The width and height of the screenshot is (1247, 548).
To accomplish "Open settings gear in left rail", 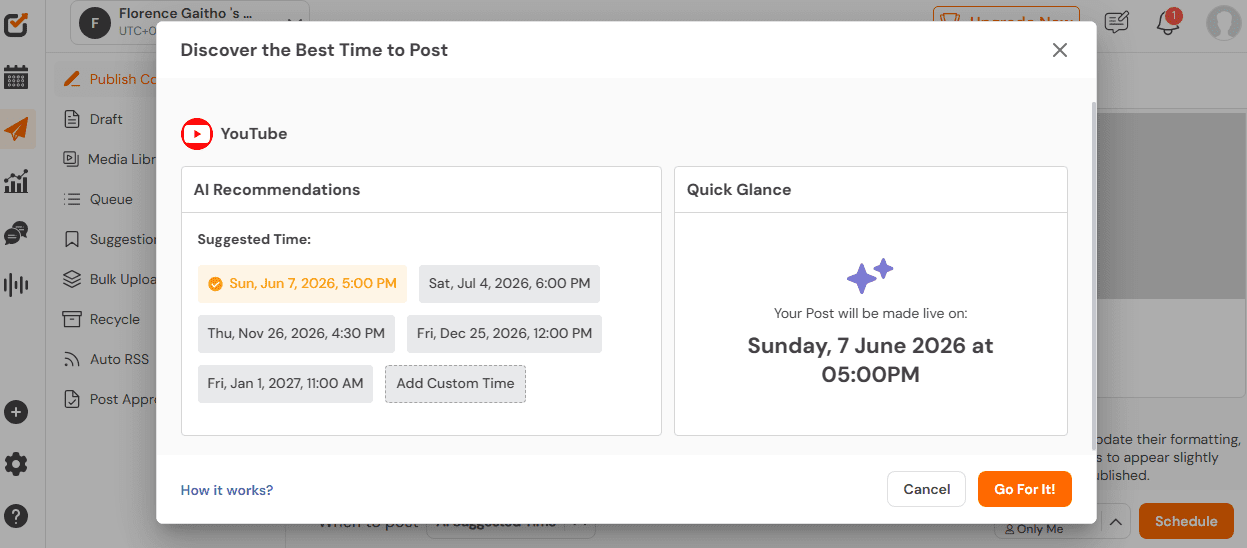I will tap(16, 464).
